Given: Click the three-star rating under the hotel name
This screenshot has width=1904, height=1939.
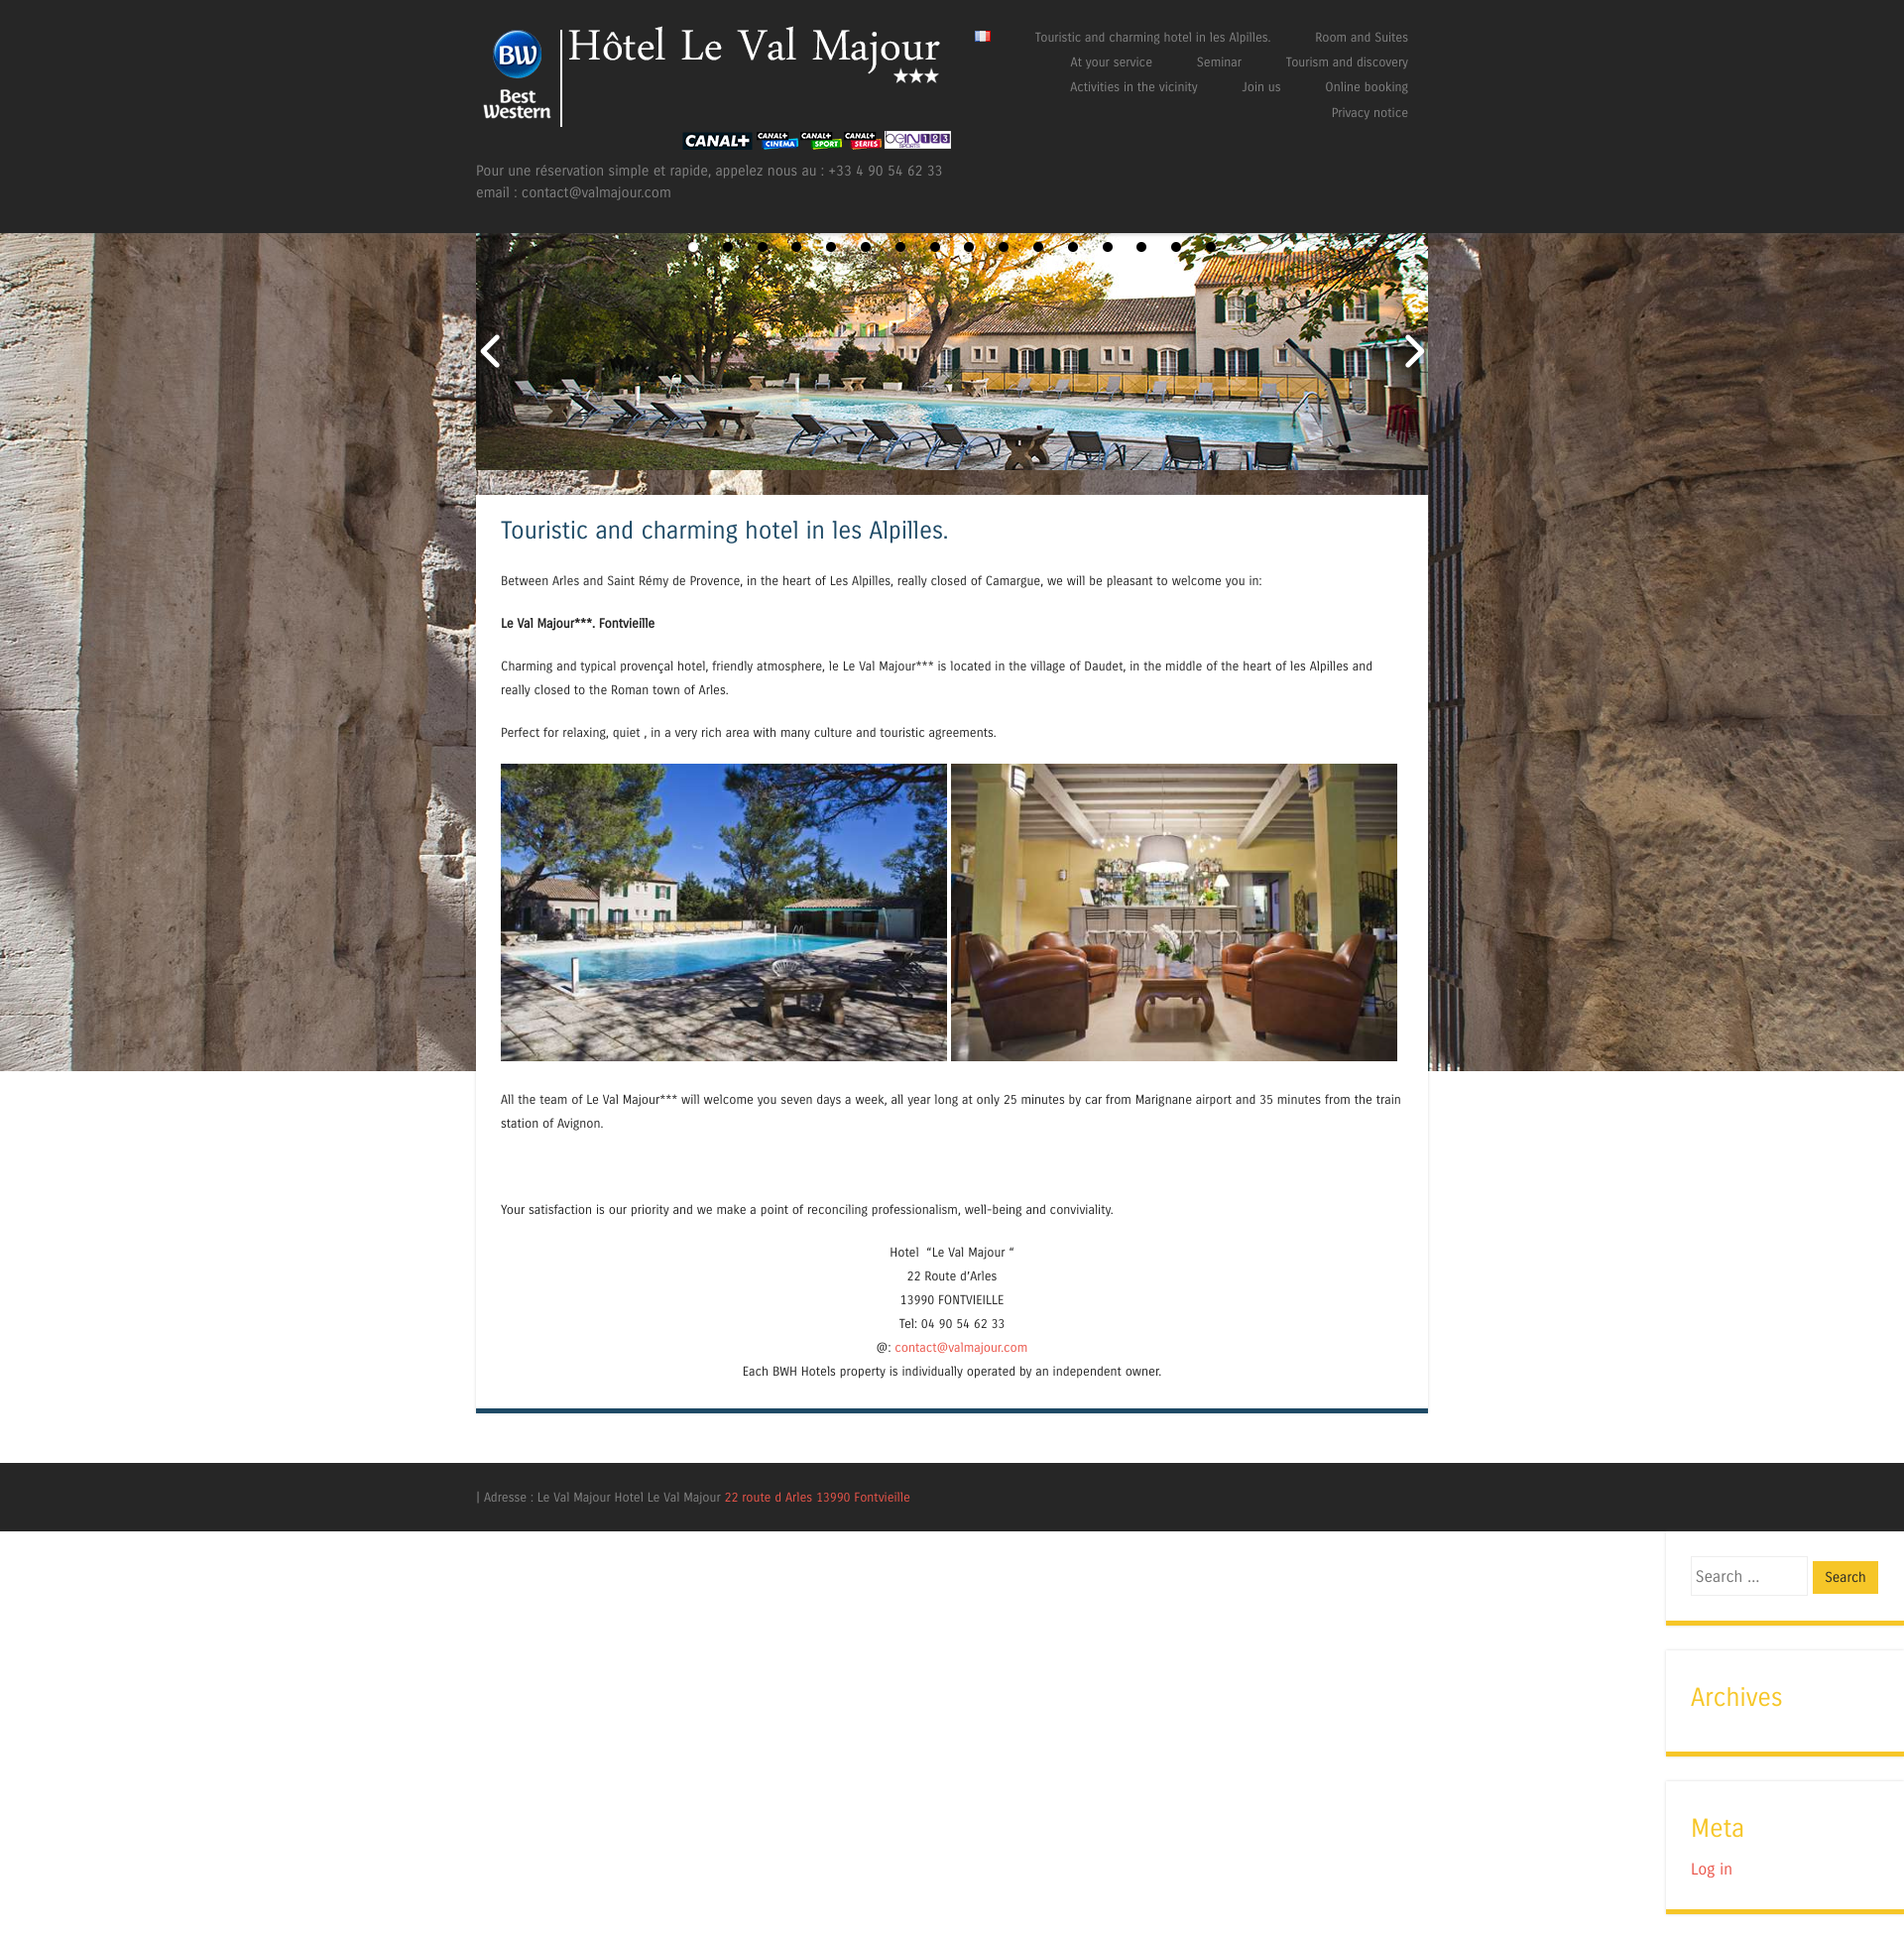Looking at the screenshot, I should coord(916,76).
